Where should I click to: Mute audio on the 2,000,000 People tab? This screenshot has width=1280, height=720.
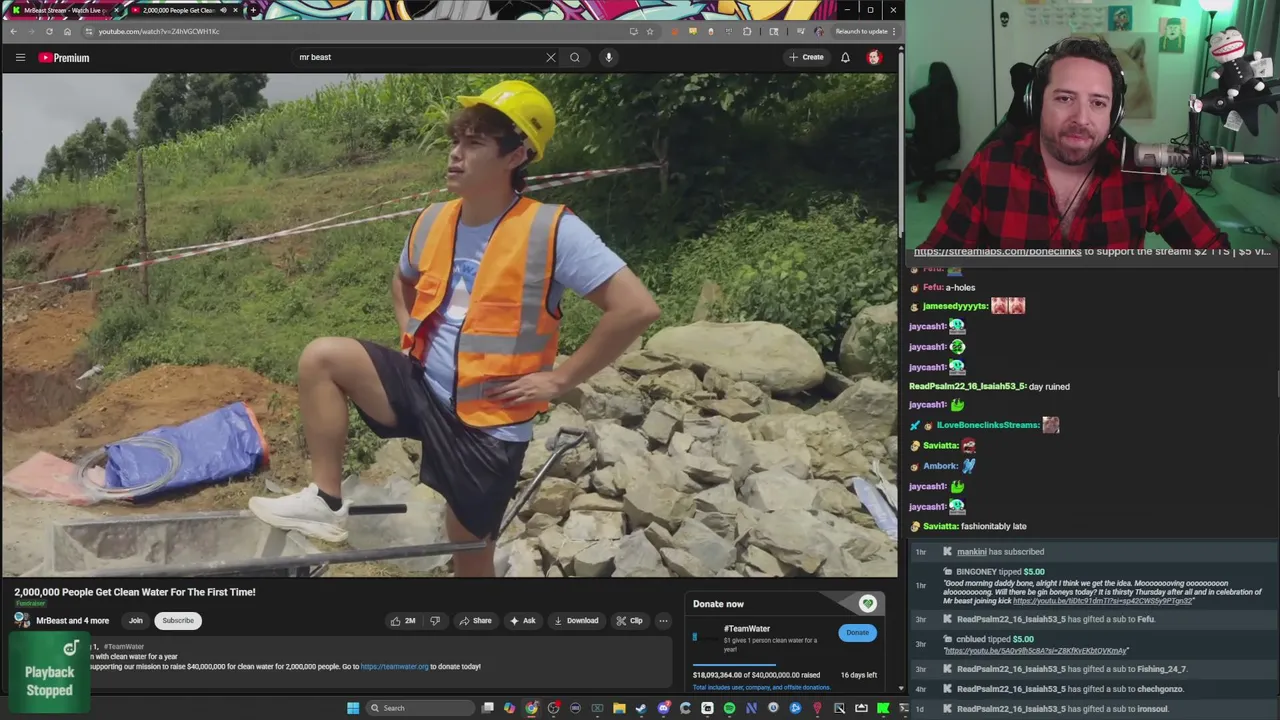click(223, 10)
